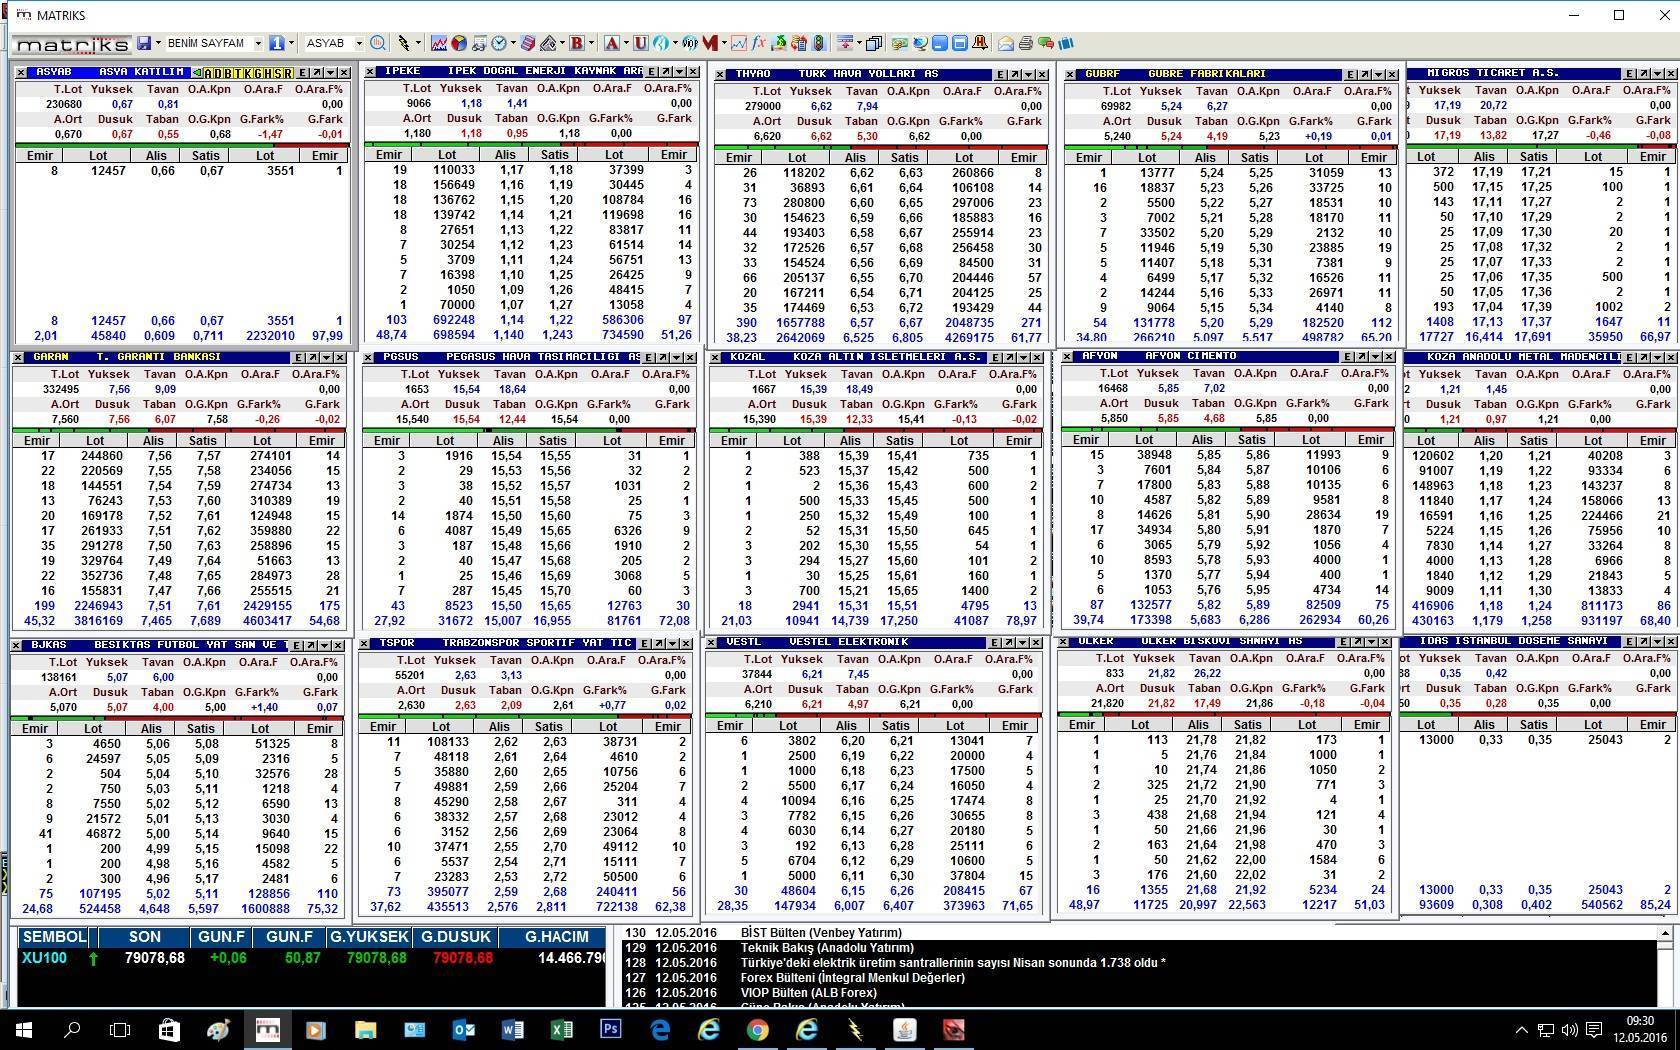Open the alarm bell icon

click(x=980, y=43)
